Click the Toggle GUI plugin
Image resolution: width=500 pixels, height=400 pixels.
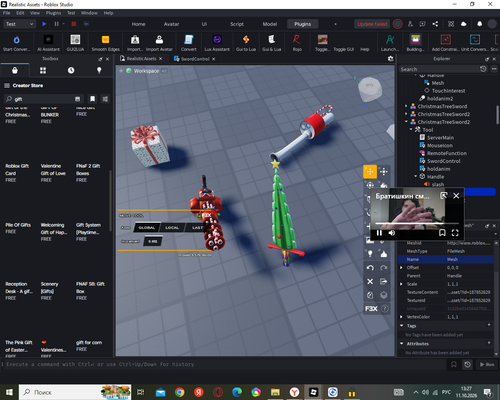coord(344,49)
